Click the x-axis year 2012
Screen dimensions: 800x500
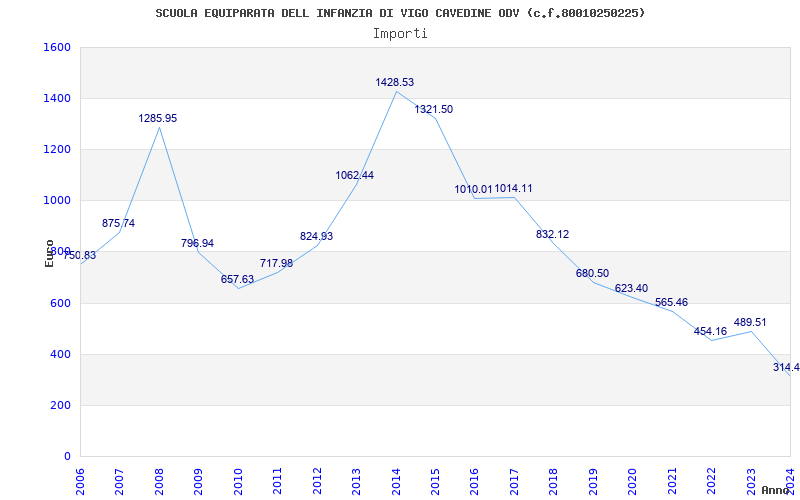317,482
